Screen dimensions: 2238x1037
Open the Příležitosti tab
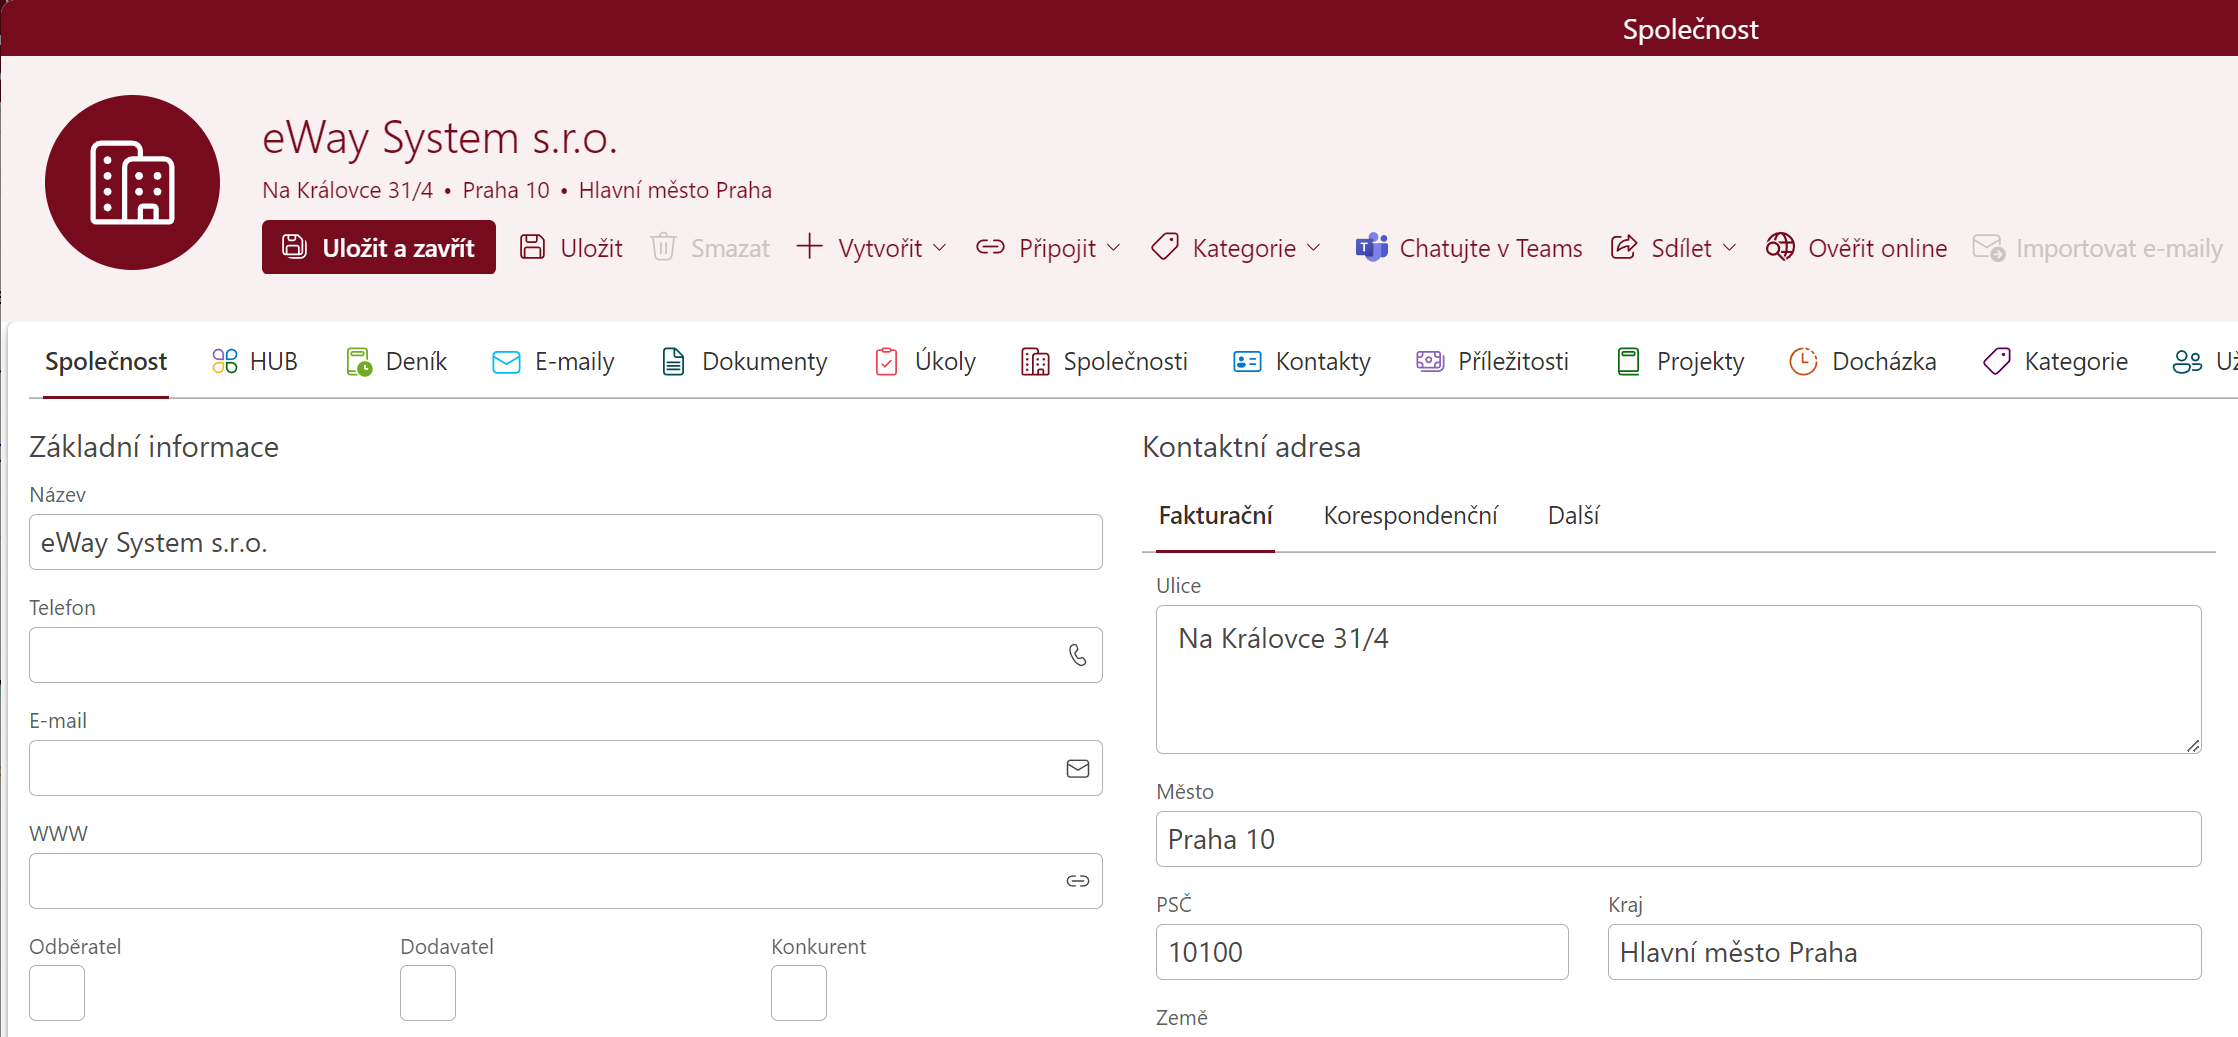click(1492, 361)
